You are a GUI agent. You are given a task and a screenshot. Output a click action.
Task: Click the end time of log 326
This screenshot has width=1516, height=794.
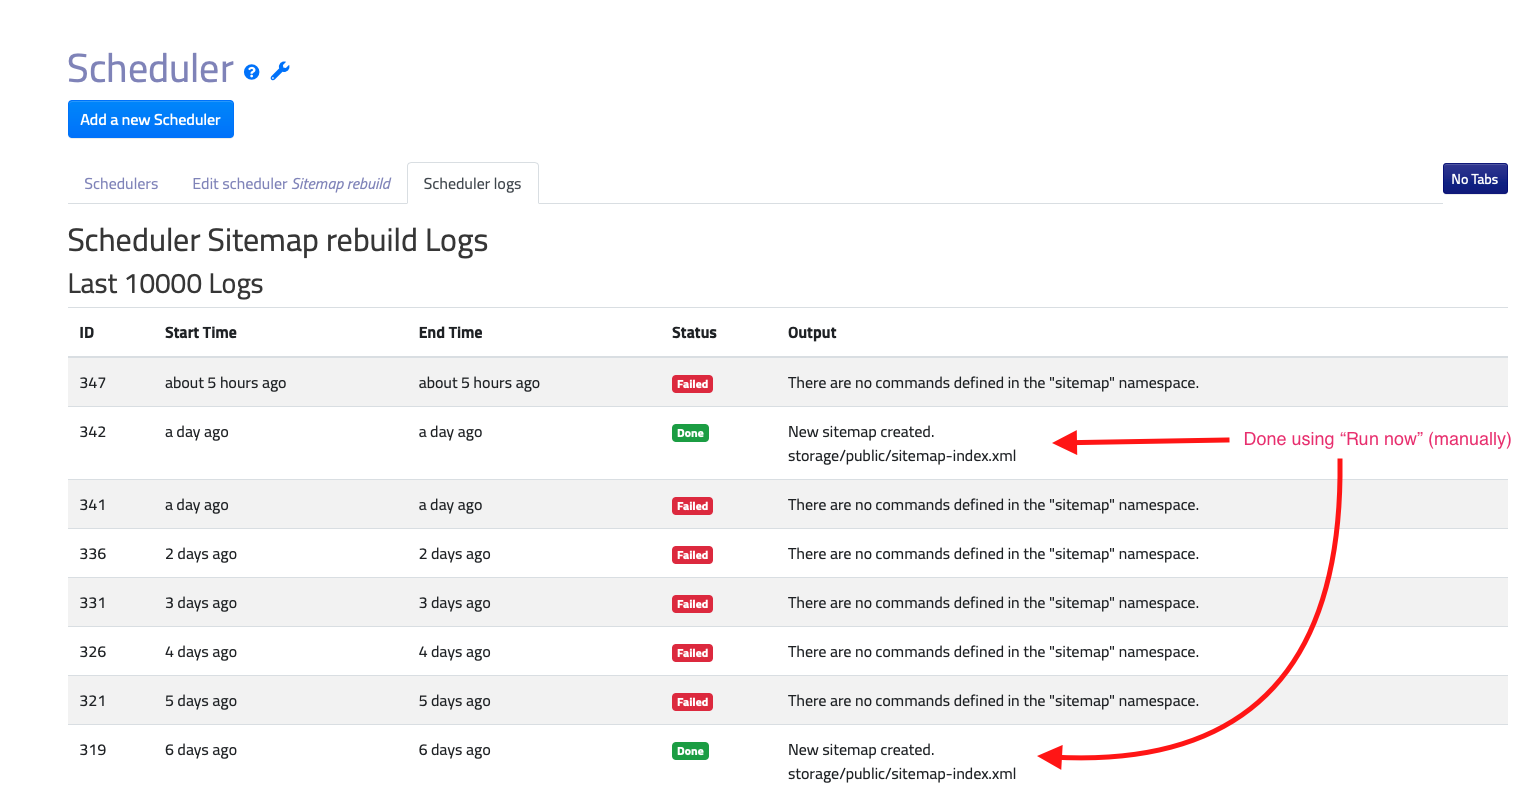454,652
